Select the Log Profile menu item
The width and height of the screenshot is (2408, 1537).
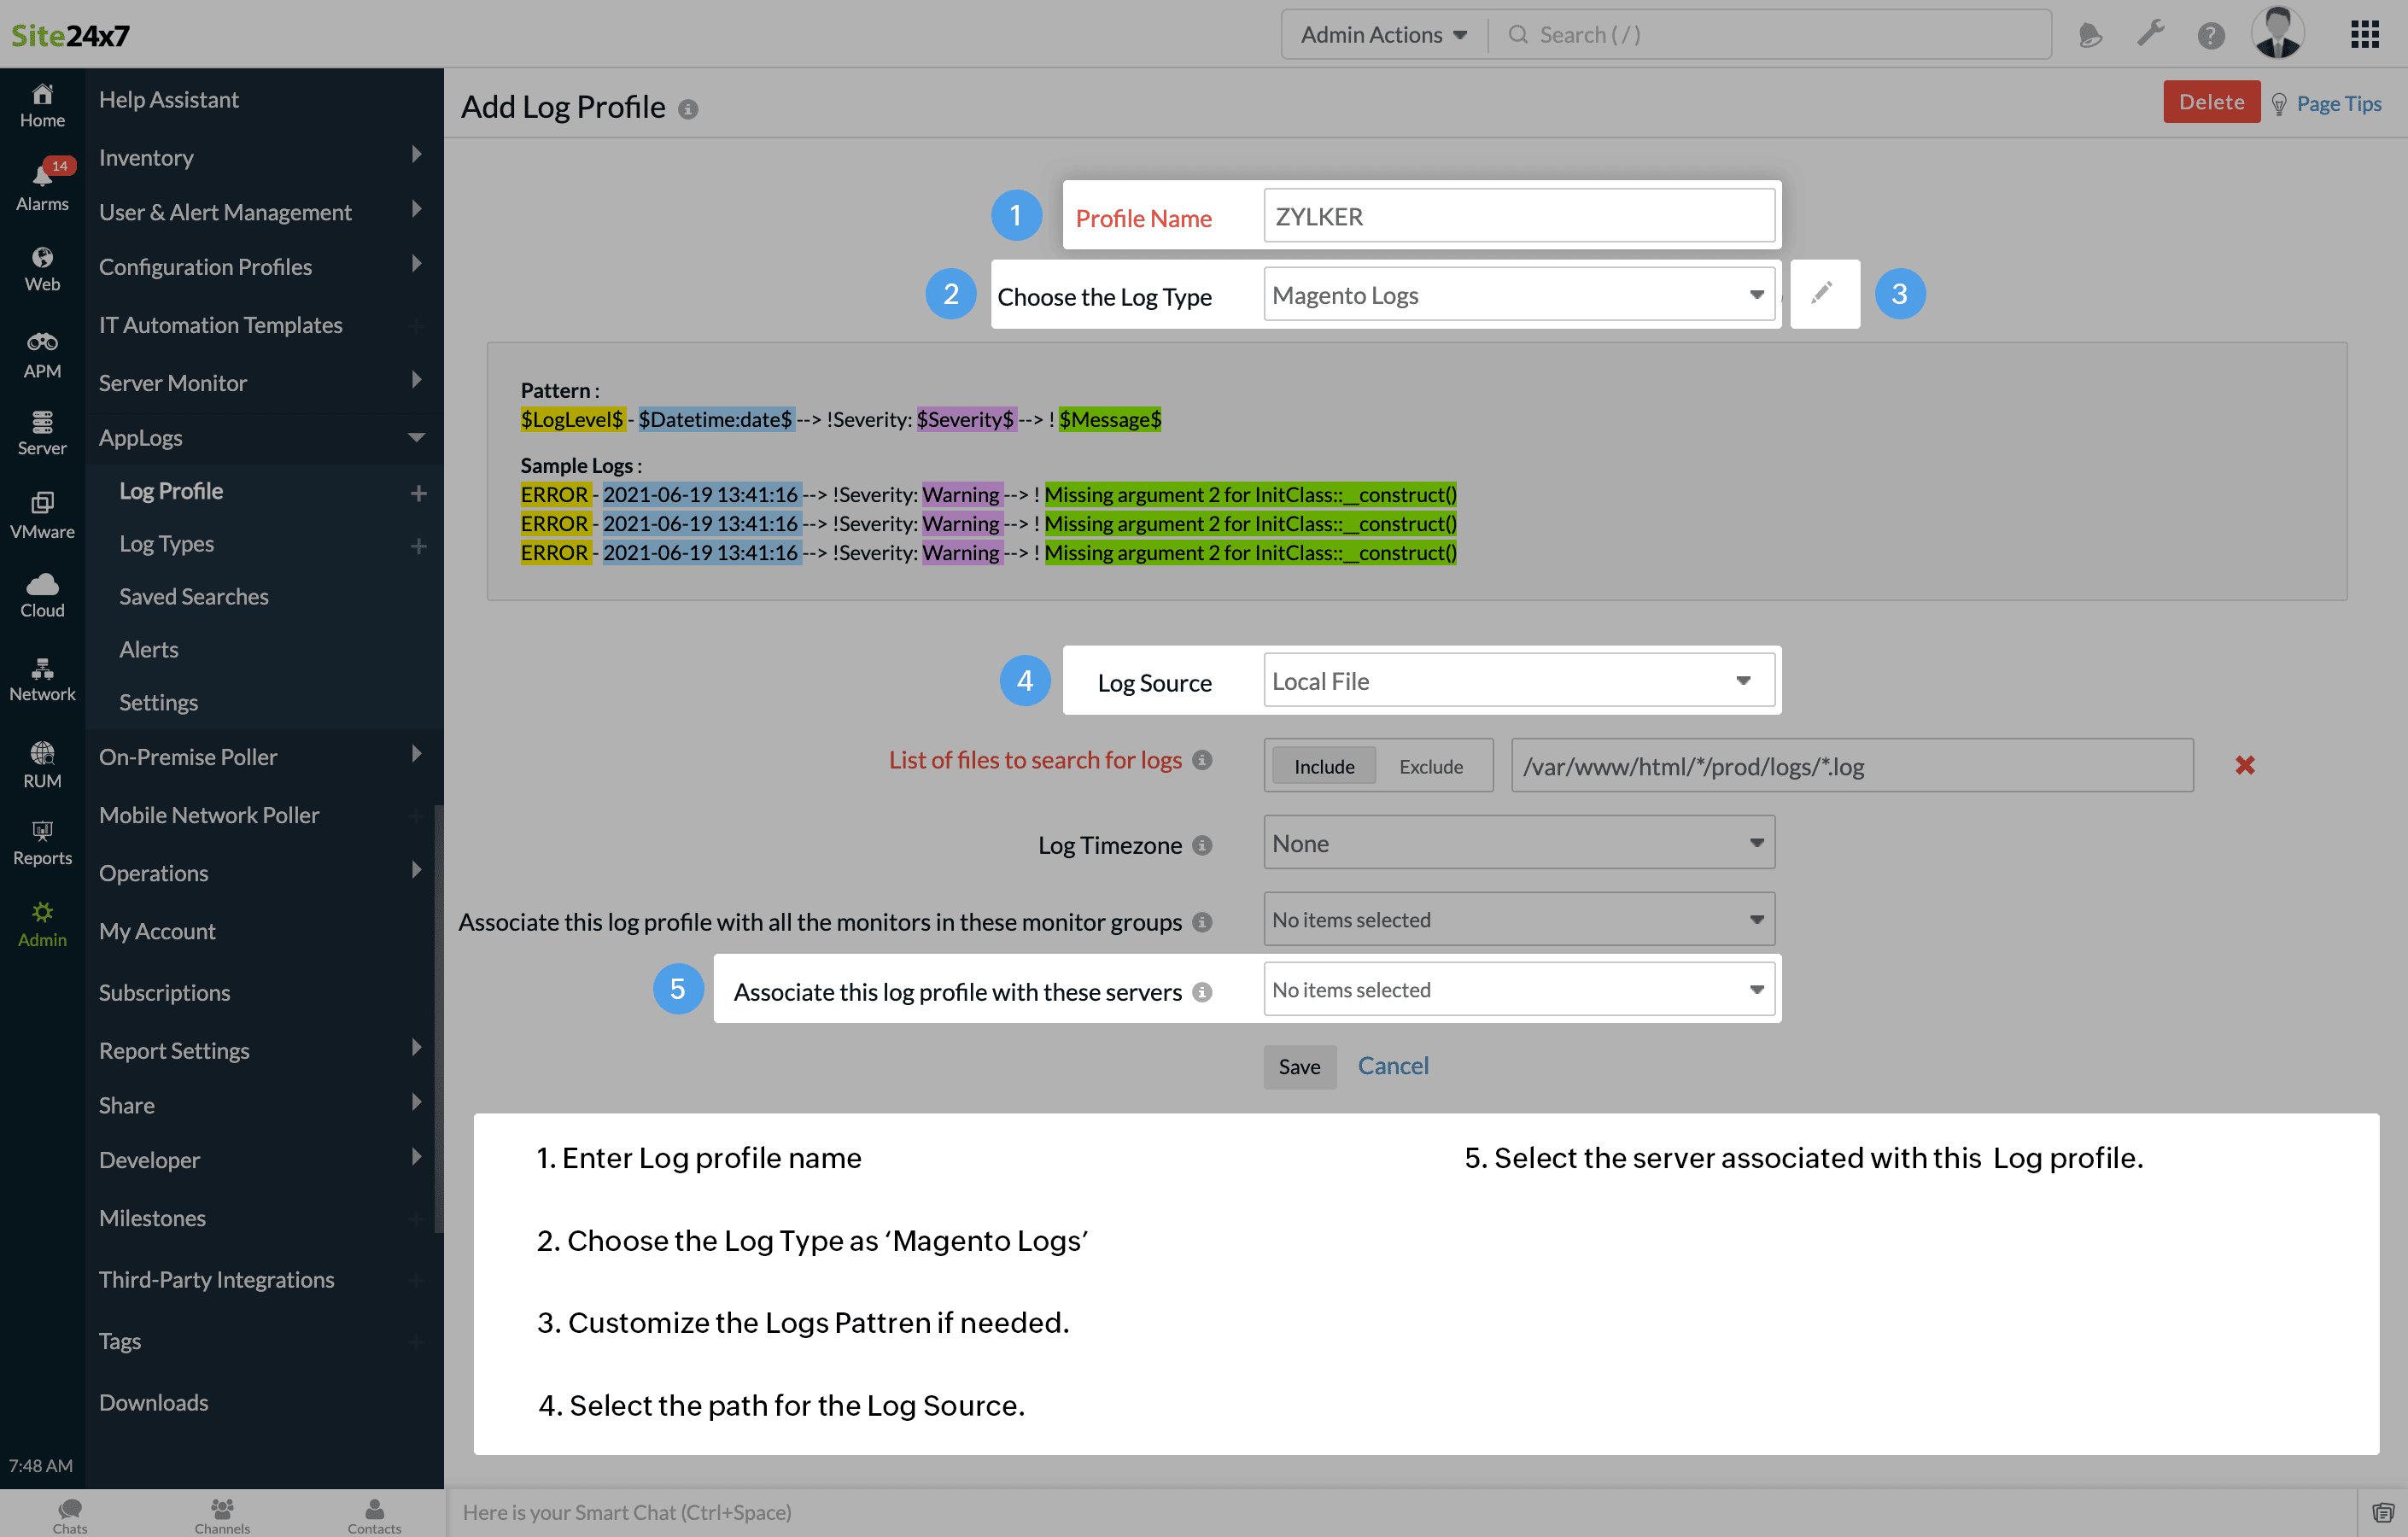pos(172,491)
